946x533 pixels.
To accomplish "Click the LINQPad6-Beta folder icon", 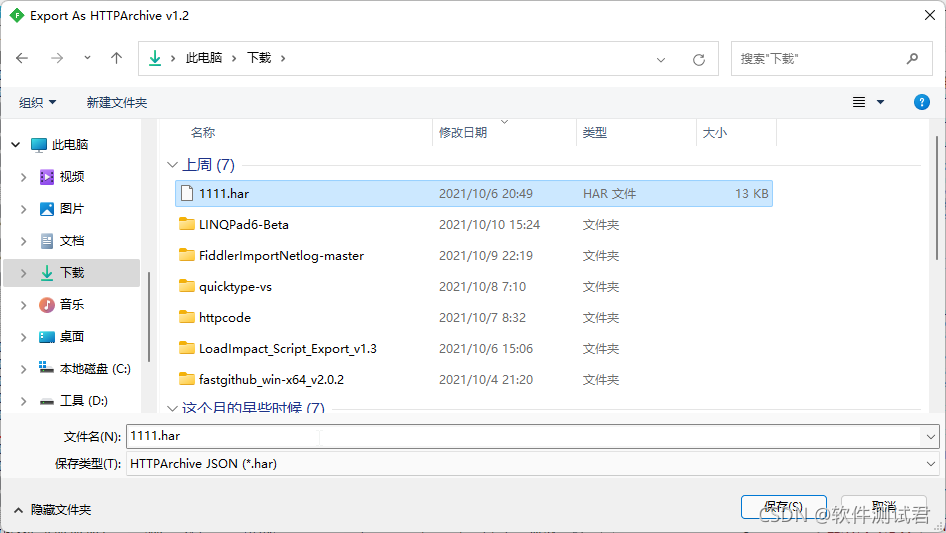I will tap(187, 224).
